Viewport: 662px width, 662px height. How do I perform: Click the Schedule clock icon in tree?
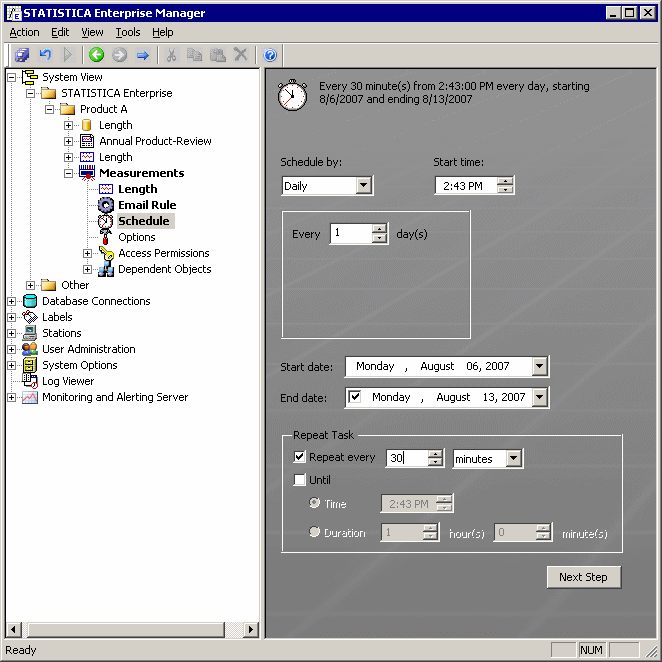[106, 221]
